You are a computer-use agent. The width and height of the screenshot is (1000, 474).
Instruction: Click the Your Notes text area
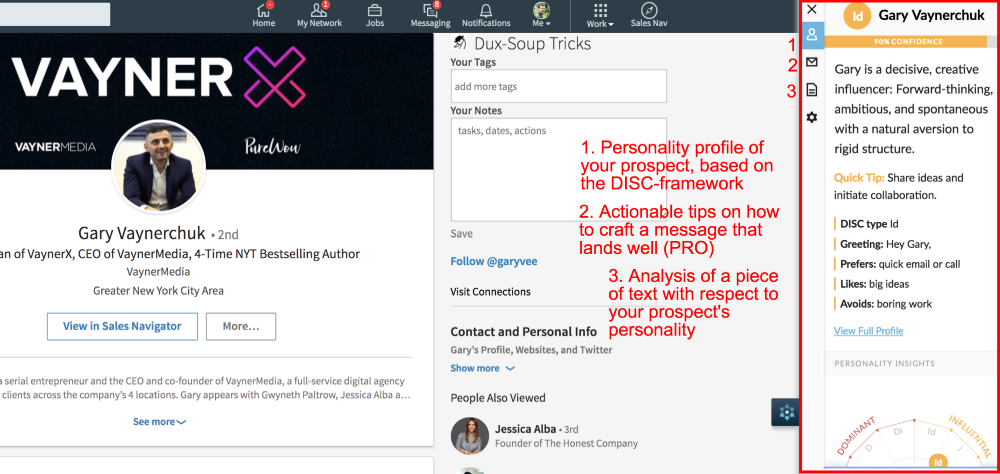[559, 170]
